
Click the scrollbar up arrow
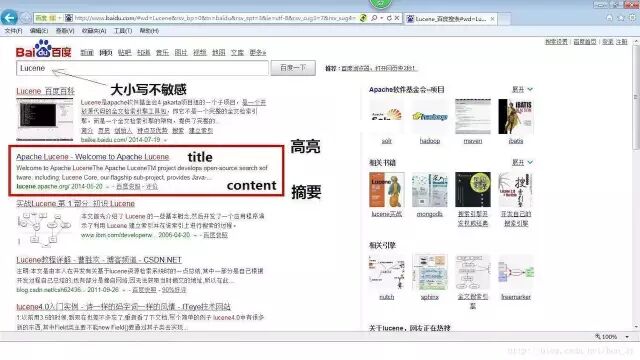point(636,42)
